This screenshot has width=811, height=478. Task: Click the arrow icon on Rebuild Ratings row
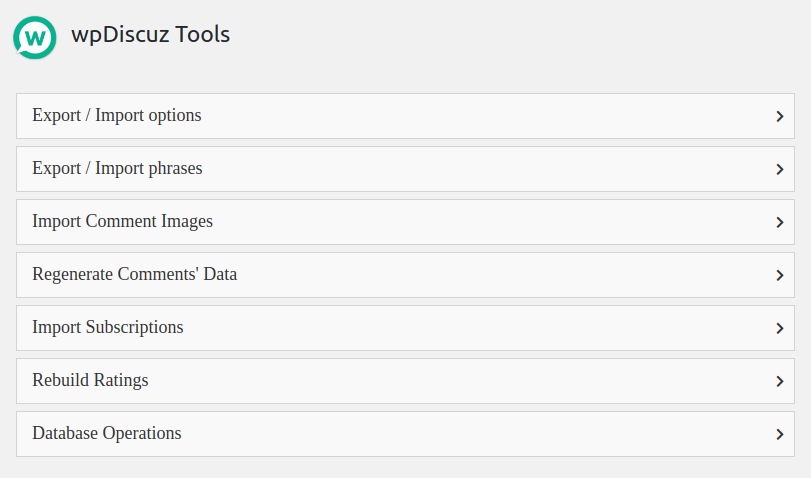(779, 381)
